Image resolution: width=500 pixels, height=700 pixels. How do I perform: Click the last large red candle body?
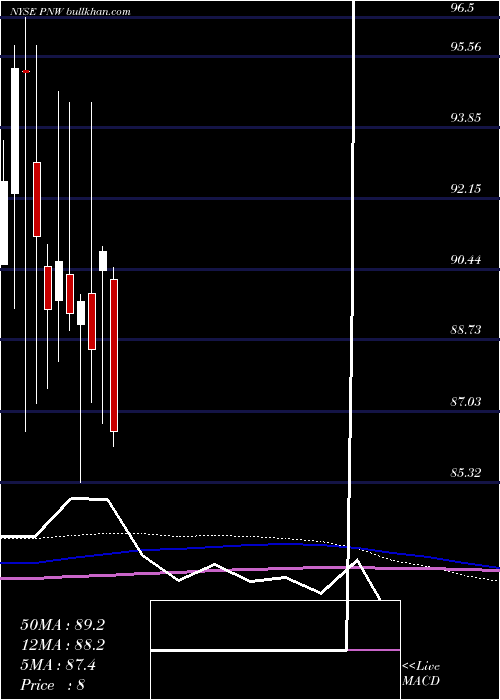pos(114,355)
